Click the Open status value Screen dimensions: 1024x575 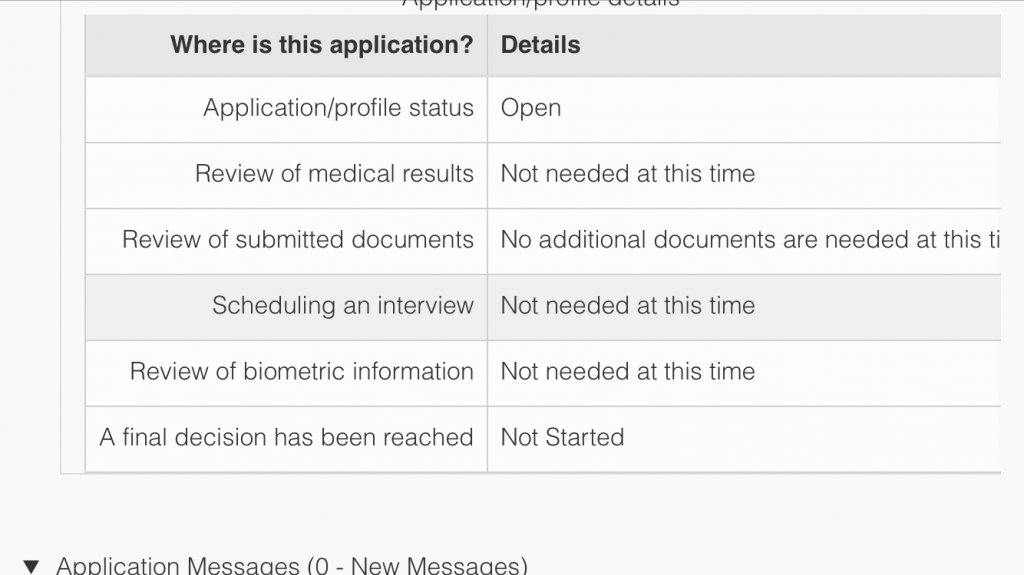530,108
